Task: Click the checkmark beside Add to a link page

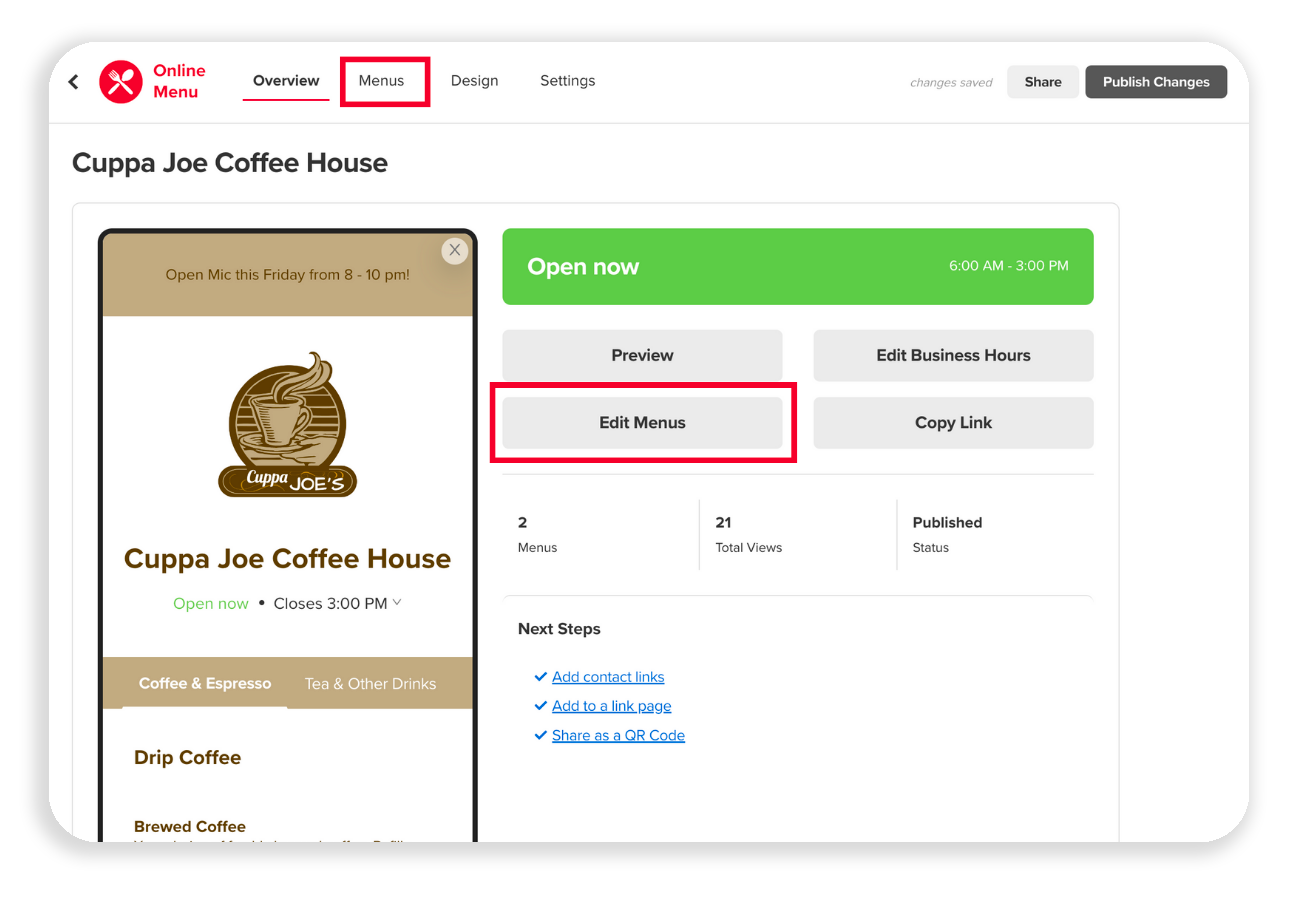Action: tap(541, 706)
